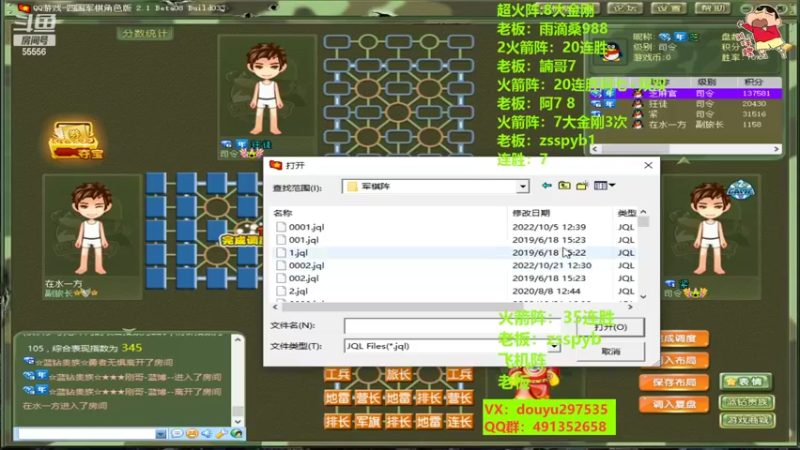Expand the chat input quick phrases dropdown

[x=161, y=434]
